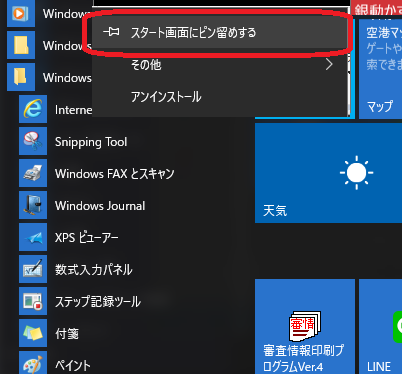This screenshot has width=402, height=374.
Task: Click the 数式入力パネル label
Action: tap(94, 270)
